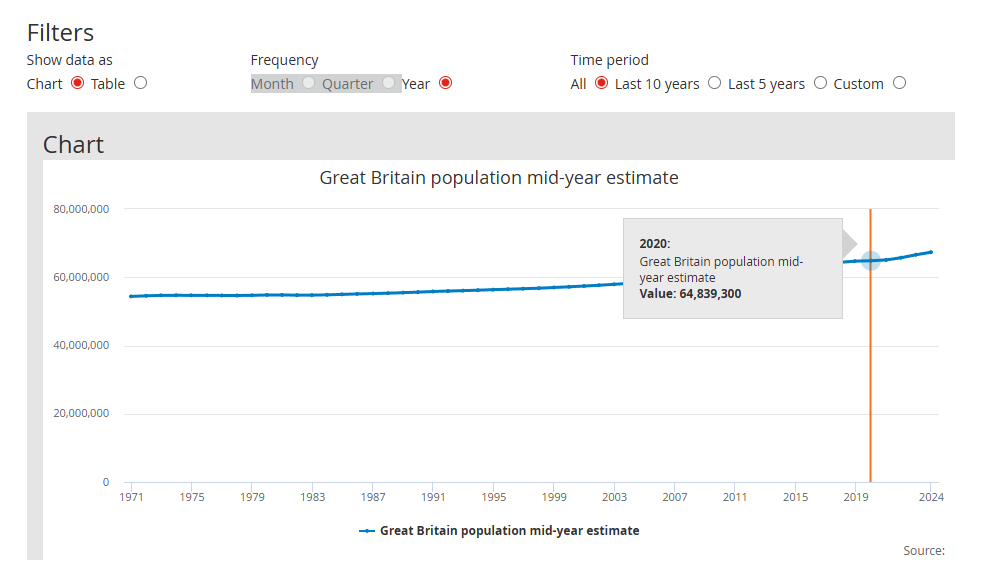Click the chart title text

coord(498,178)
